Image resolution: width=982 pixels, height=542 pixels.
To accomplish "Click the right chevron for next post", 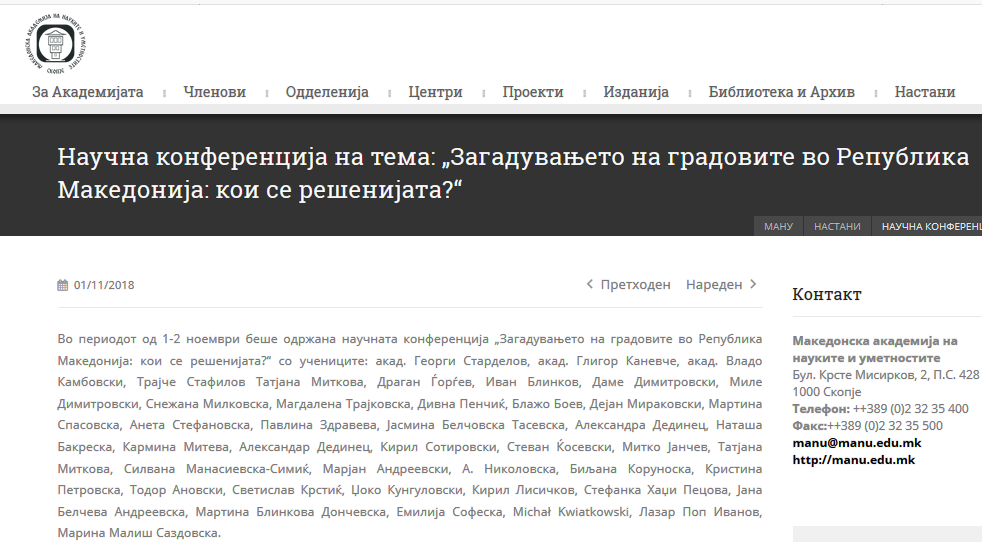I will [x=753, y=284].
